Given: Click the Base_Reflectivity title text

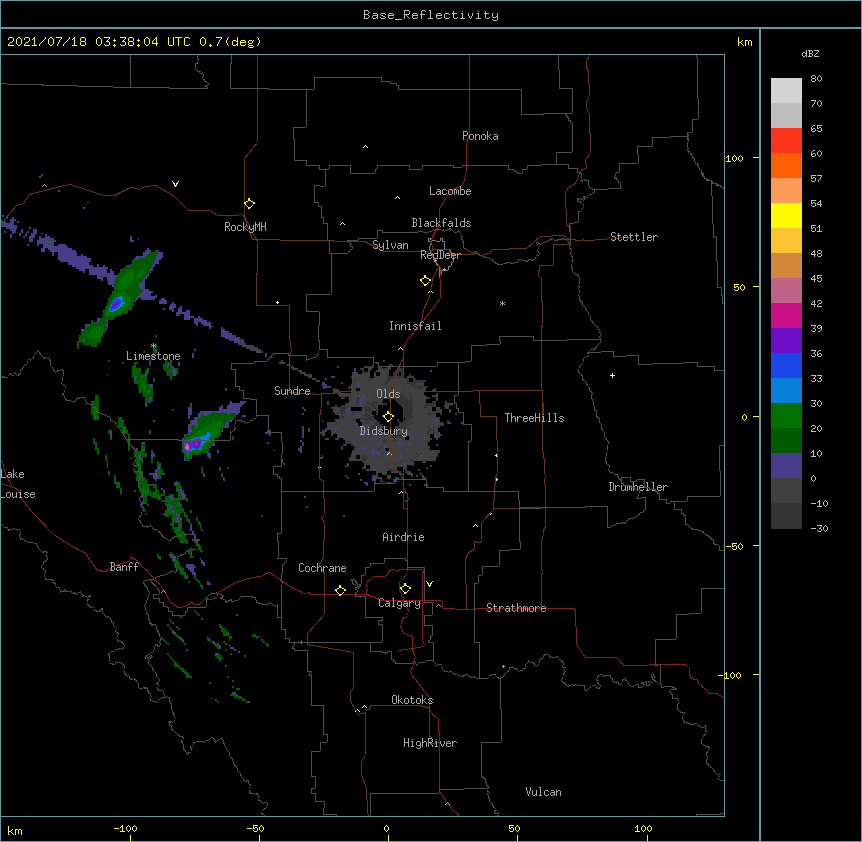Looking at the screenshot, I should click(x=431, y=15).
